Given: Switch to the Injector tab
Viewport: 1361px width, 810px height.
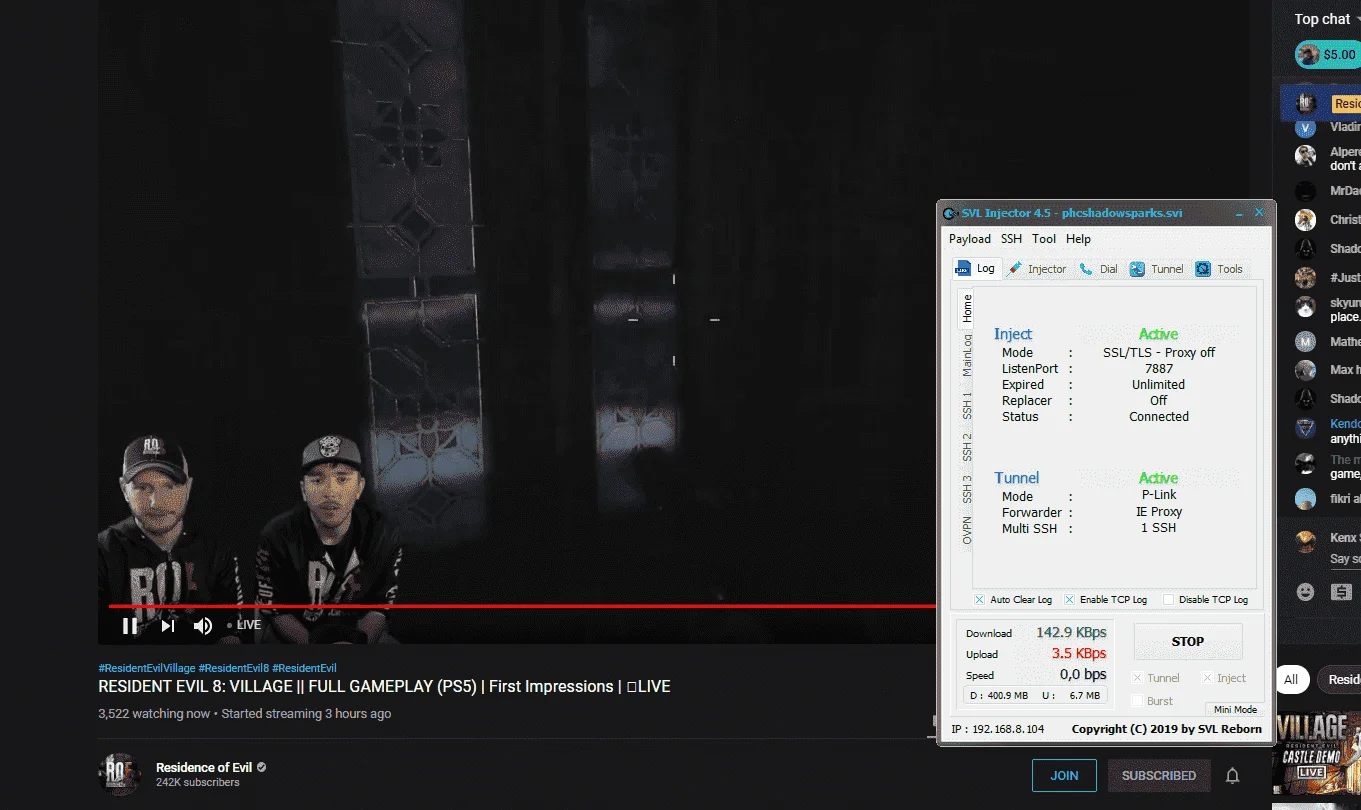Looking at the screenshot, I should (x=1038, y=269).
